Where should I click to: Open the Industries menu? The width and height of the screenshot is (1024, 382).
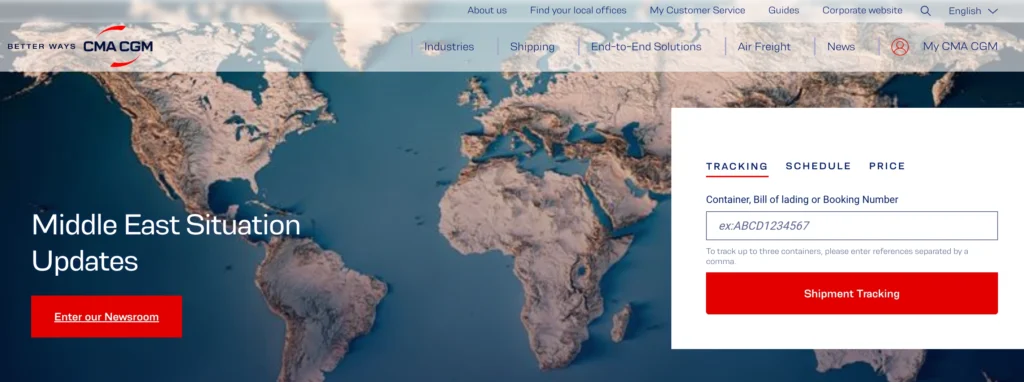449,47
